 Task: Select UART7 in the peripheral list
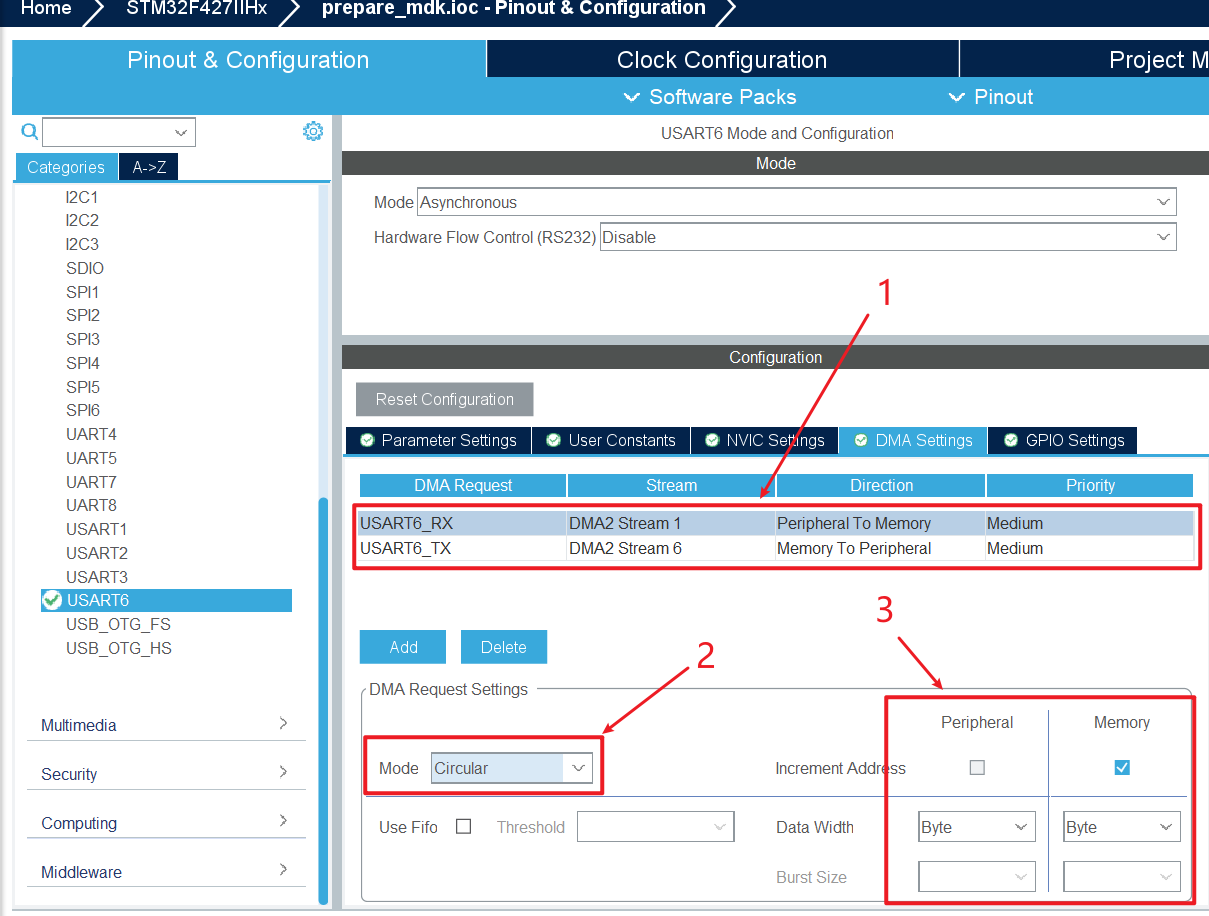[x=91, y=482]
